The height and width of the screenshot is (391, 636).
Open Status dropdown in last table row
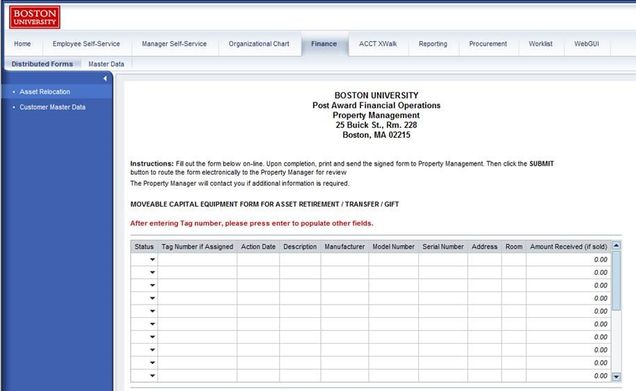pos(153,376)
